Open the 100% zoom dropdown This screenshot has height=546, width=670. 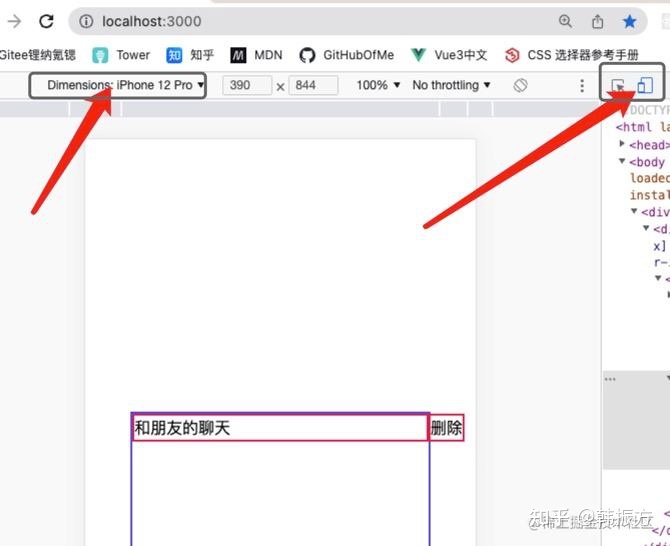[x=378, y=85]
